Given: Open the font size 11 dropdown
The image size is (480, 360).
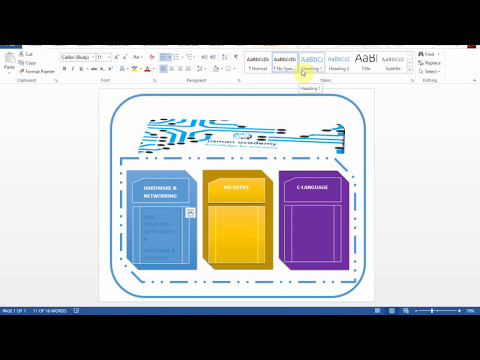Looking at the screenshot, I should [109, 57].
